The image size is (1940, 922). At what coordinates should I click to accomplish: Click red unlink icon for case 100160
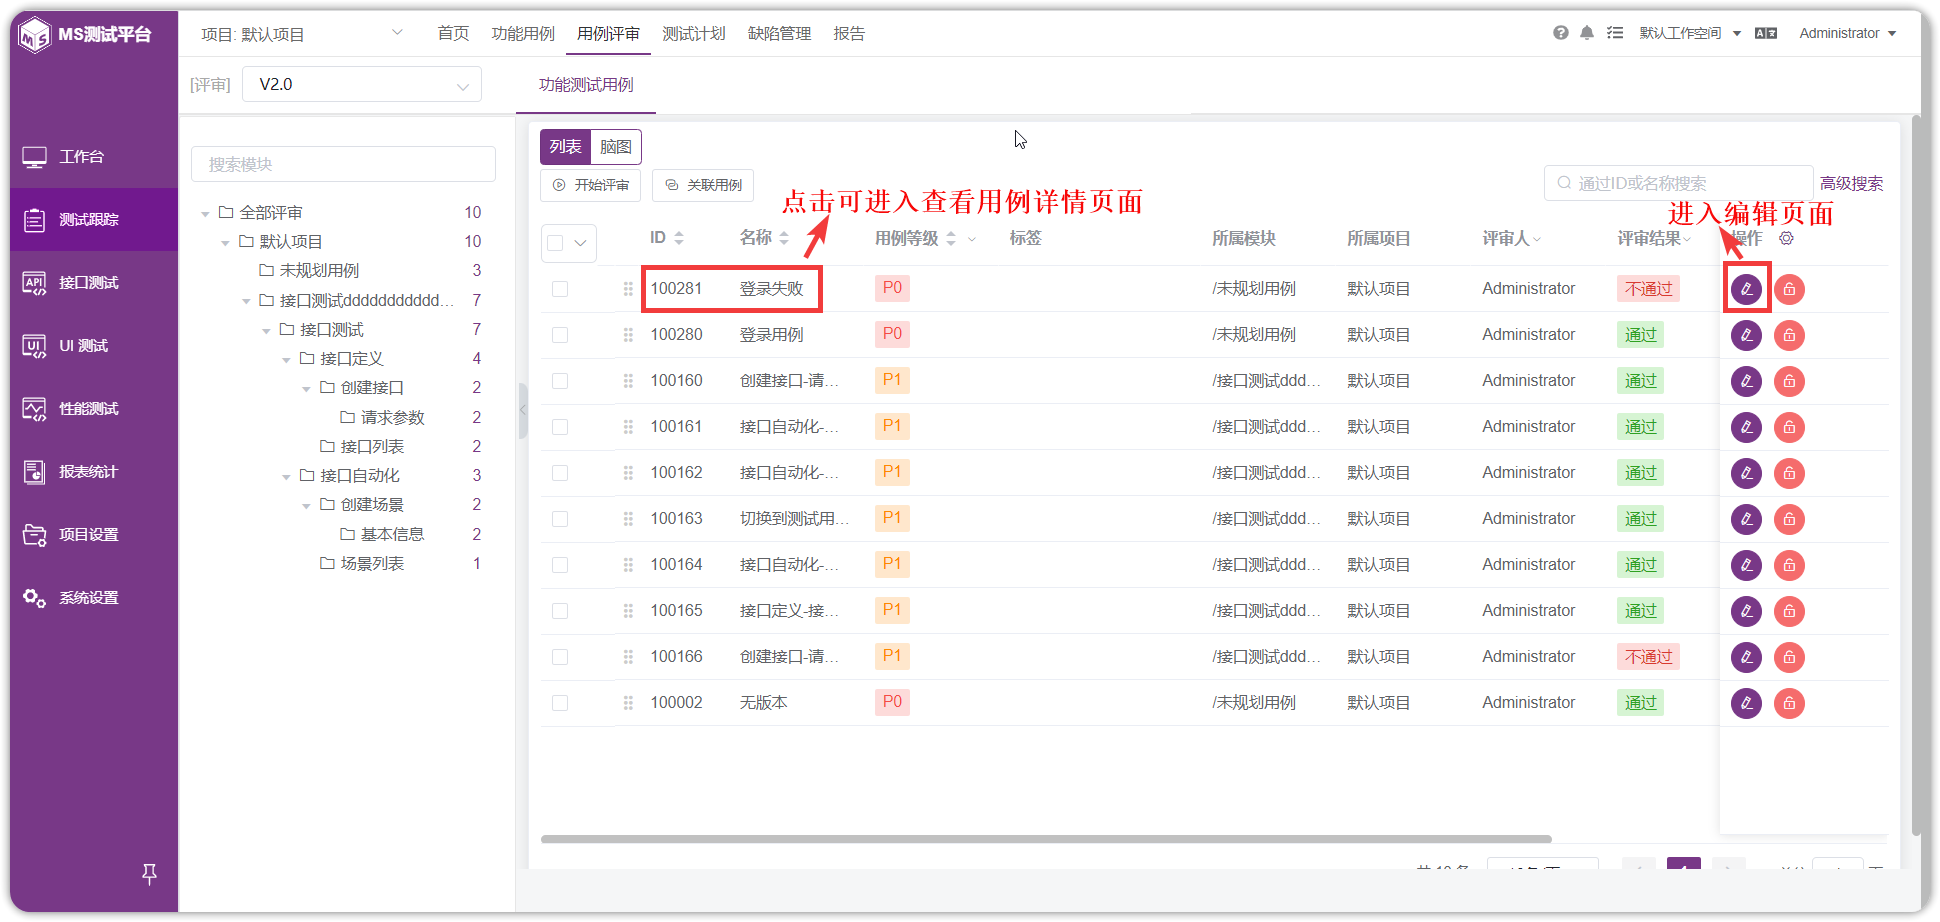[x=1789, y=381]
